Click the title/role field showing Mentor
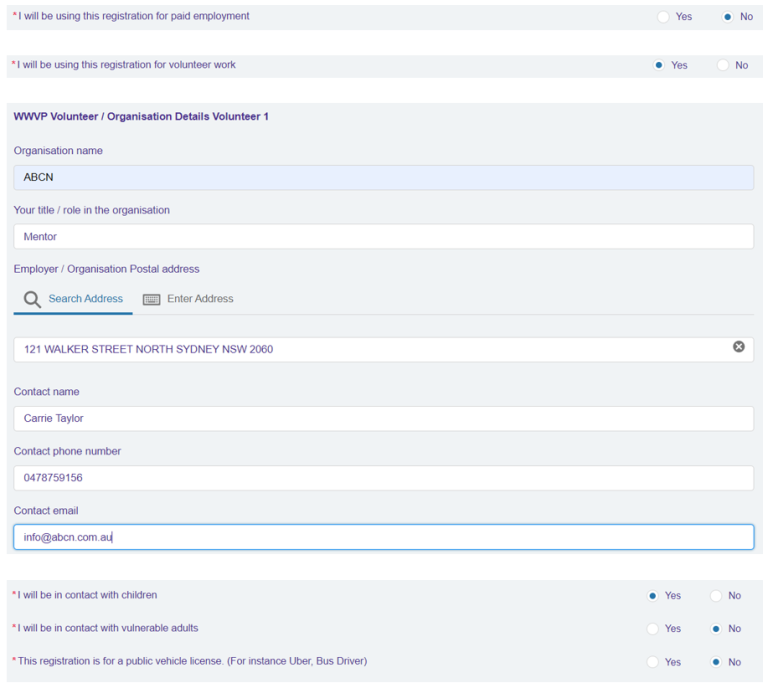The width and height of the screenshot is (768, 688). [x=383, y=237]
